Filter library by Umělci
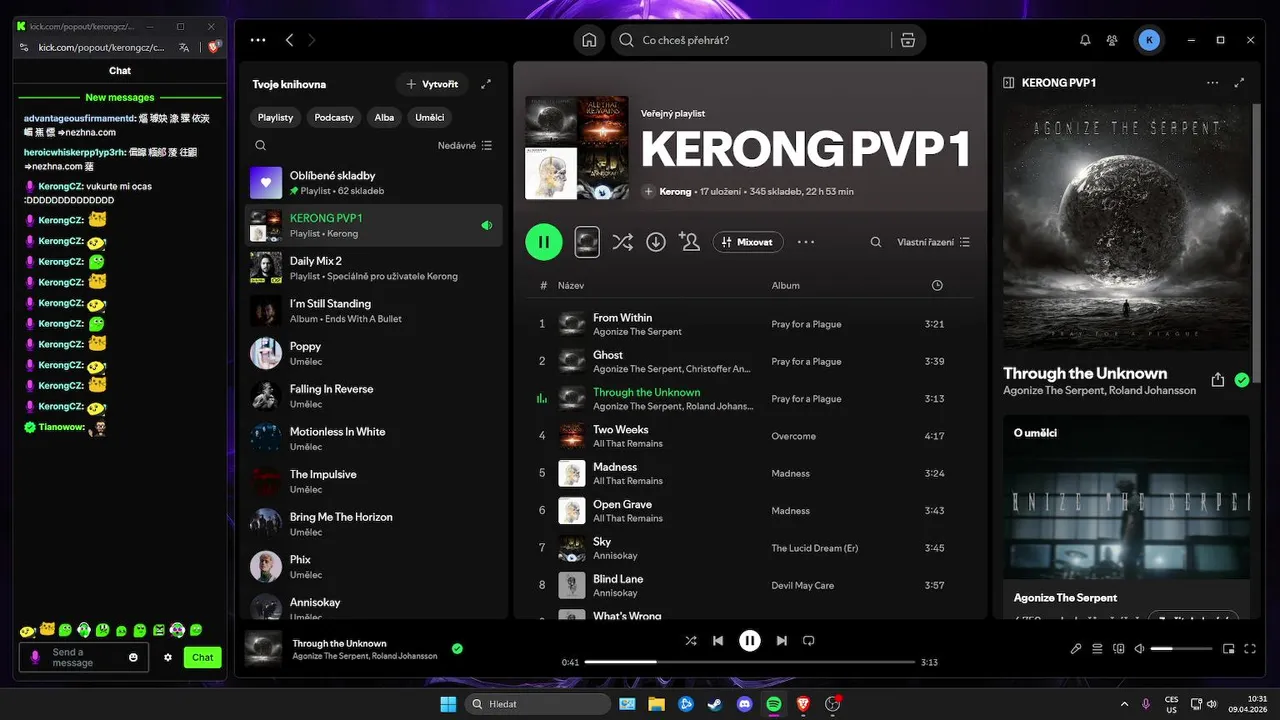Screen dimensions: 1280x720 430,117
